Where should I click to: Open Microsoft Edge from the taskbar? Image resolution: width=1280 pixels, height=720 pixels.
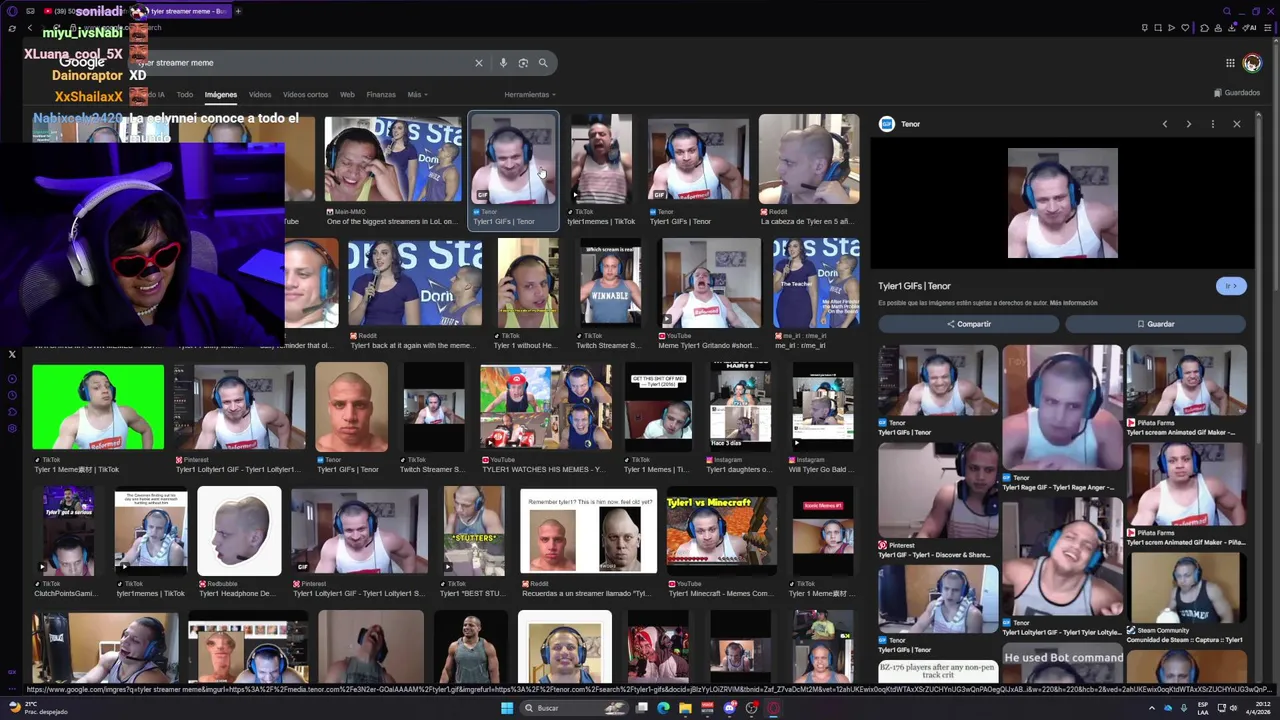coord(663,708)
